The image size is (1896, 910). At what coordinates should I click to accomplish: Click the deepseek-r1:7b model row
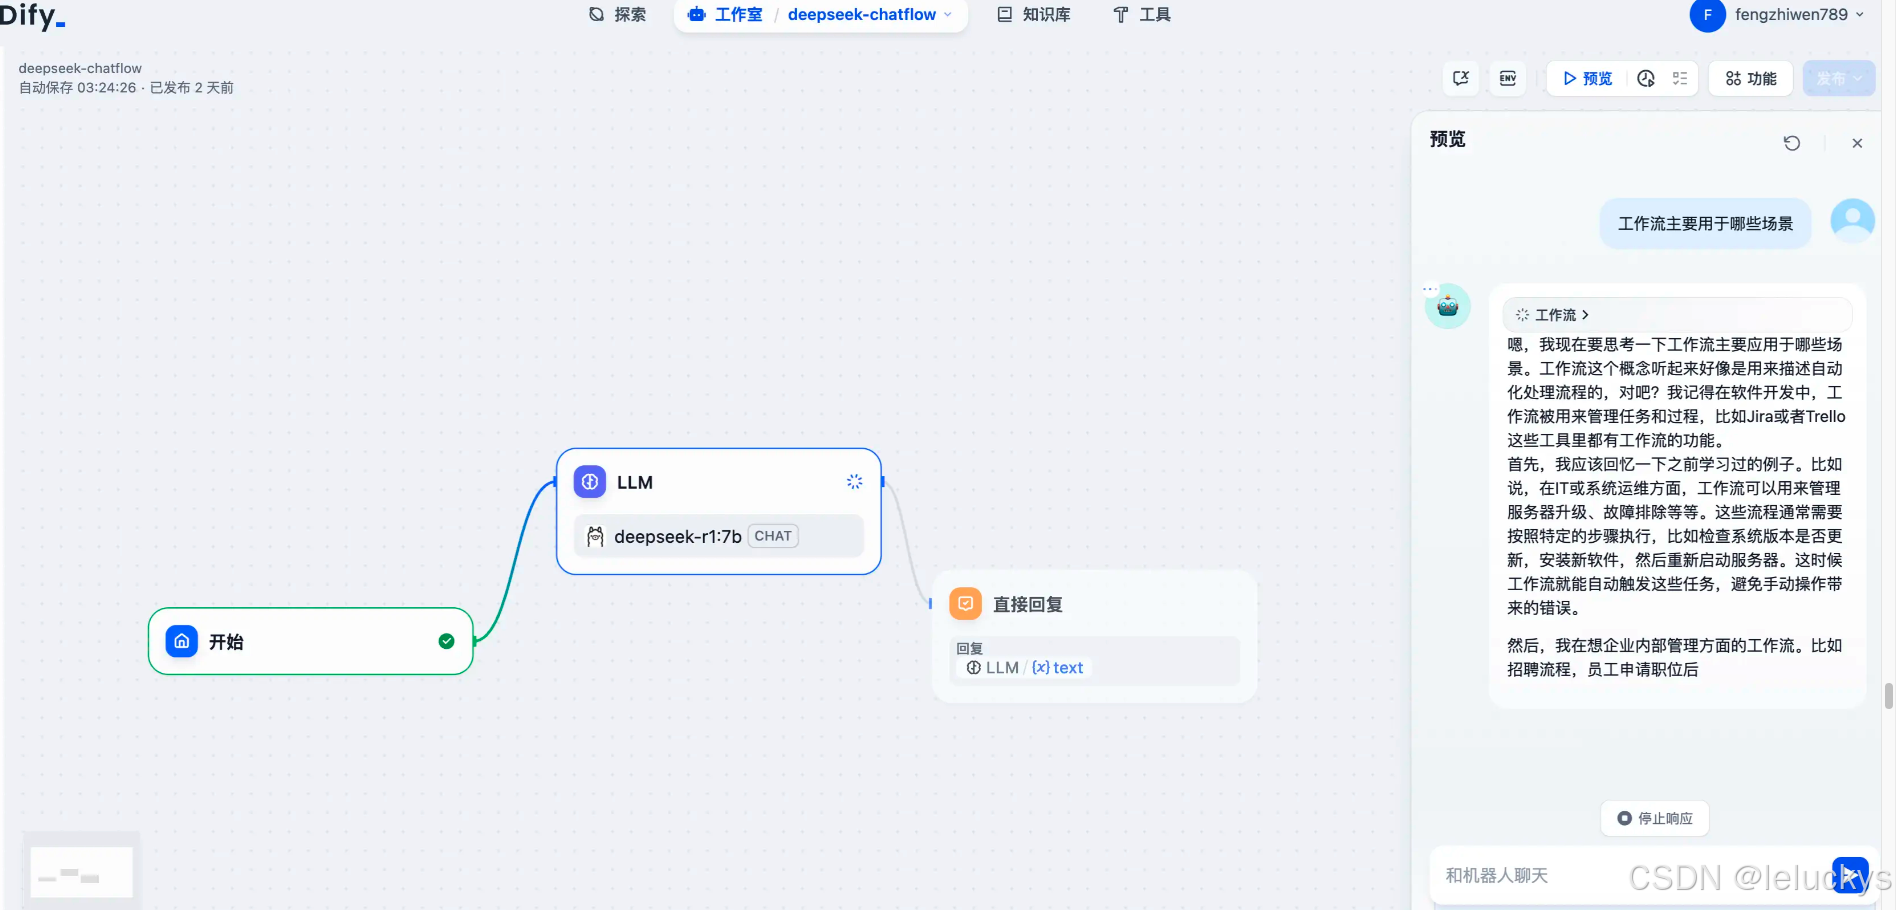click(719, 536)
